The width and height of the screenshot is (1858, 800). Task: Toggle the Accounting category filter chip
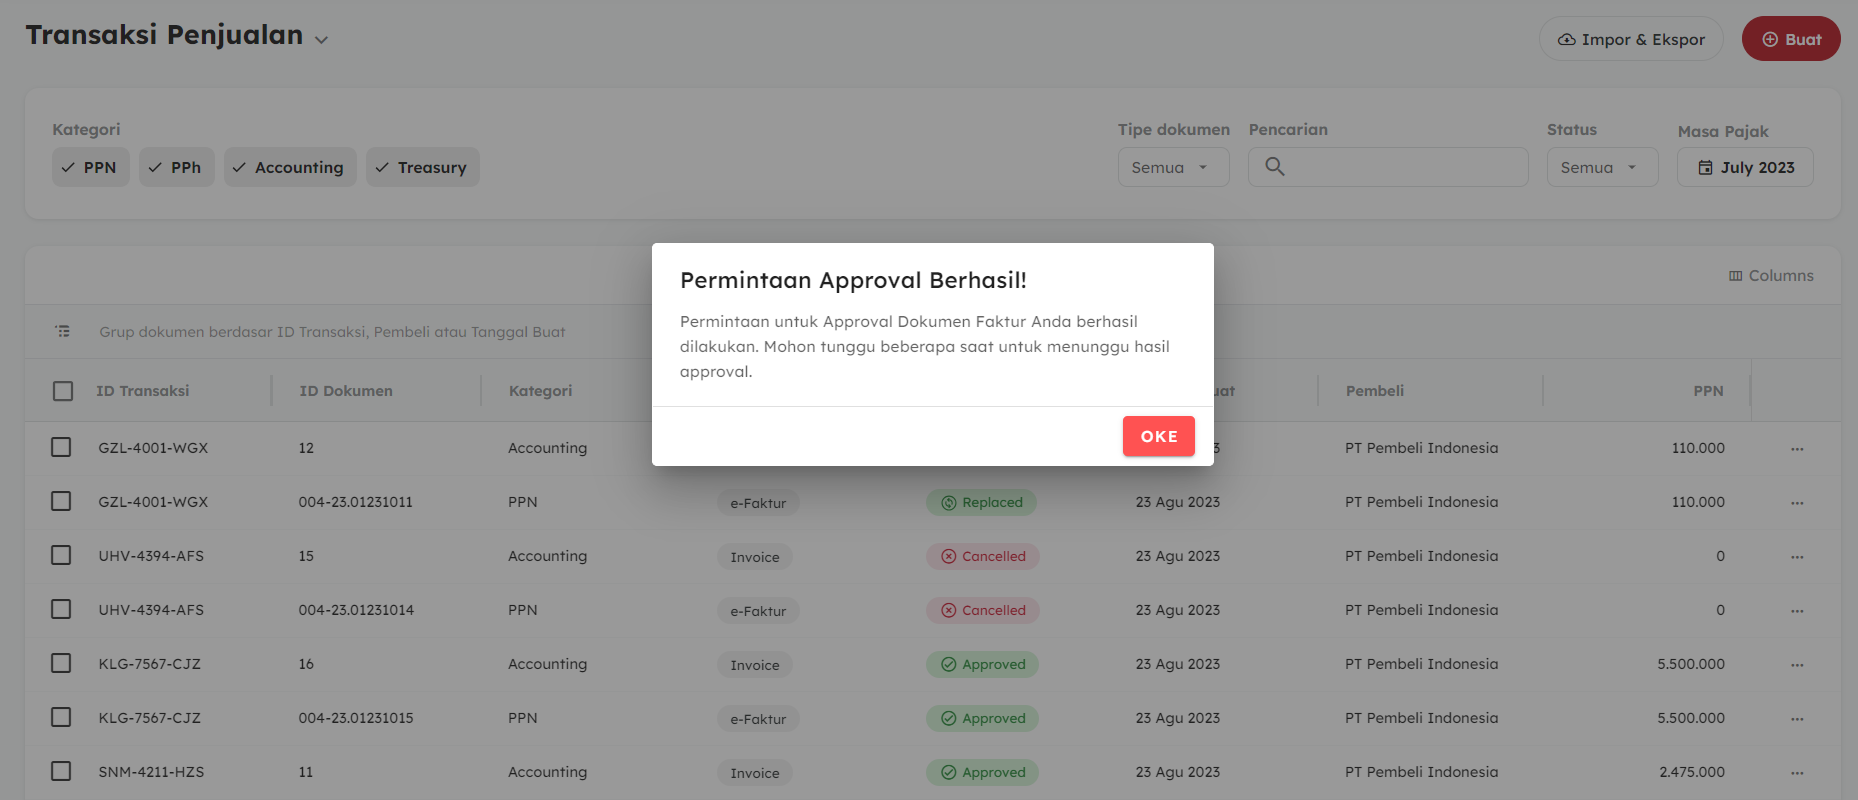[289, 167]
